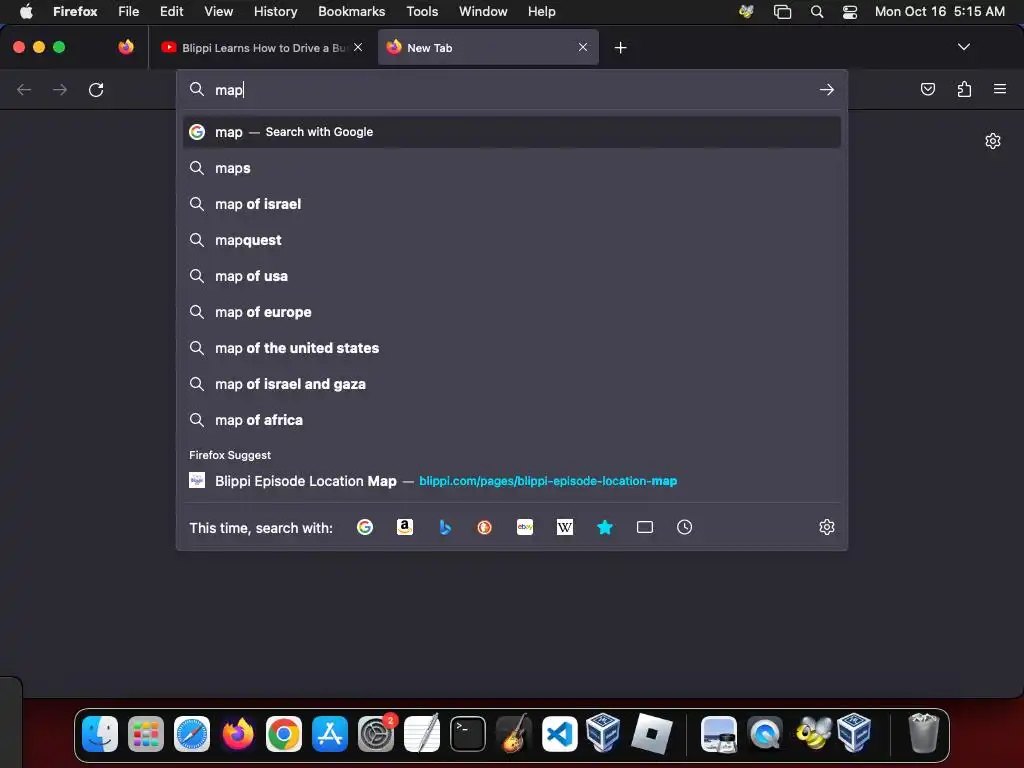The height and width of the screenshot is (768, 1024).
Task: Open Launchpad from the Dock
Action: point(146,734)
